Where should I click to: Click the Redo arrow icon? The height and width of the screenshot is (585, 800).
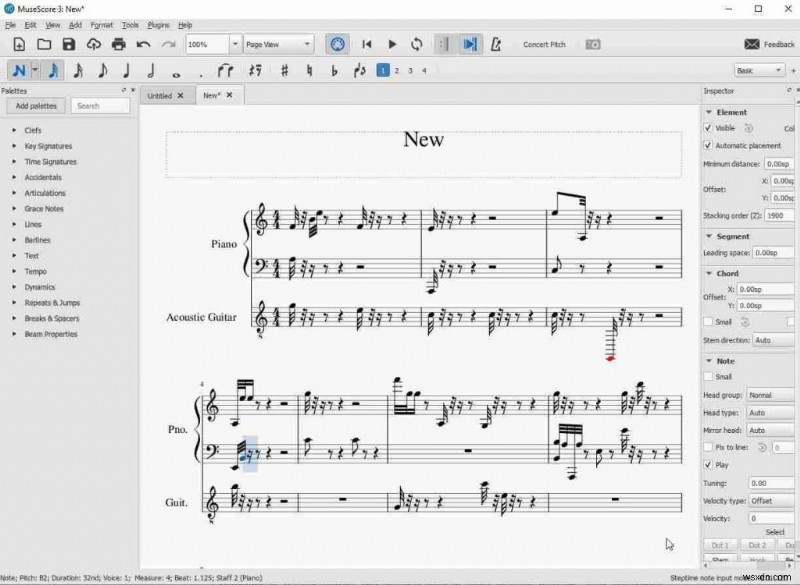coord(168,44)
